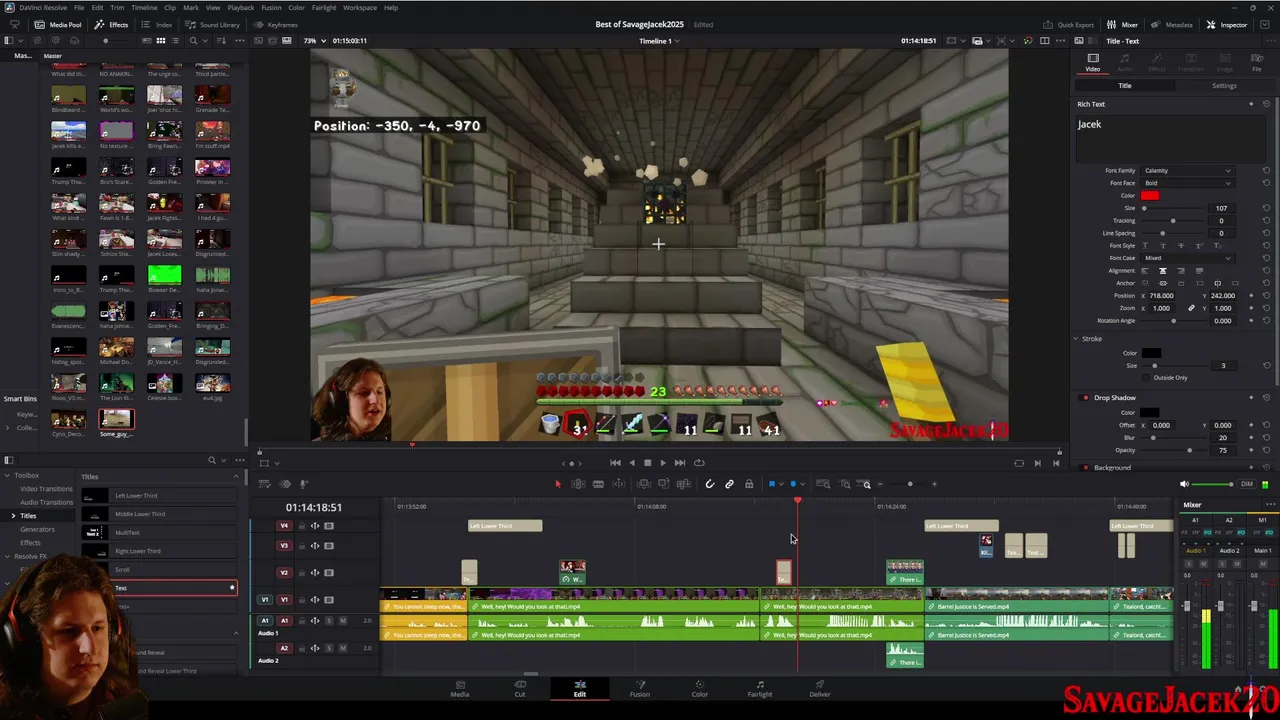
Task: Open the Timeline 1 name dropdown
Action: pyautogui.click(x=660, y=41)
